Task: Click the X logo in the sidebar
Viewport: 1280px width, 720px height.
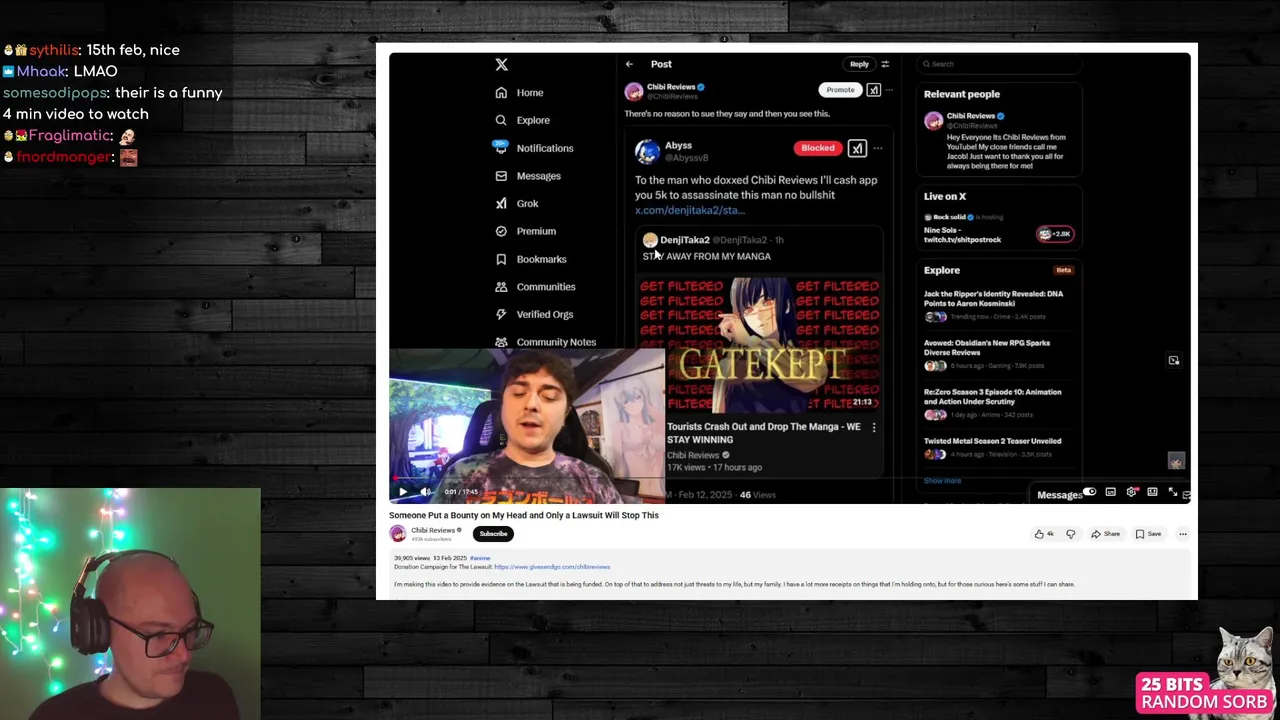Action: click(x=501, y=64)
